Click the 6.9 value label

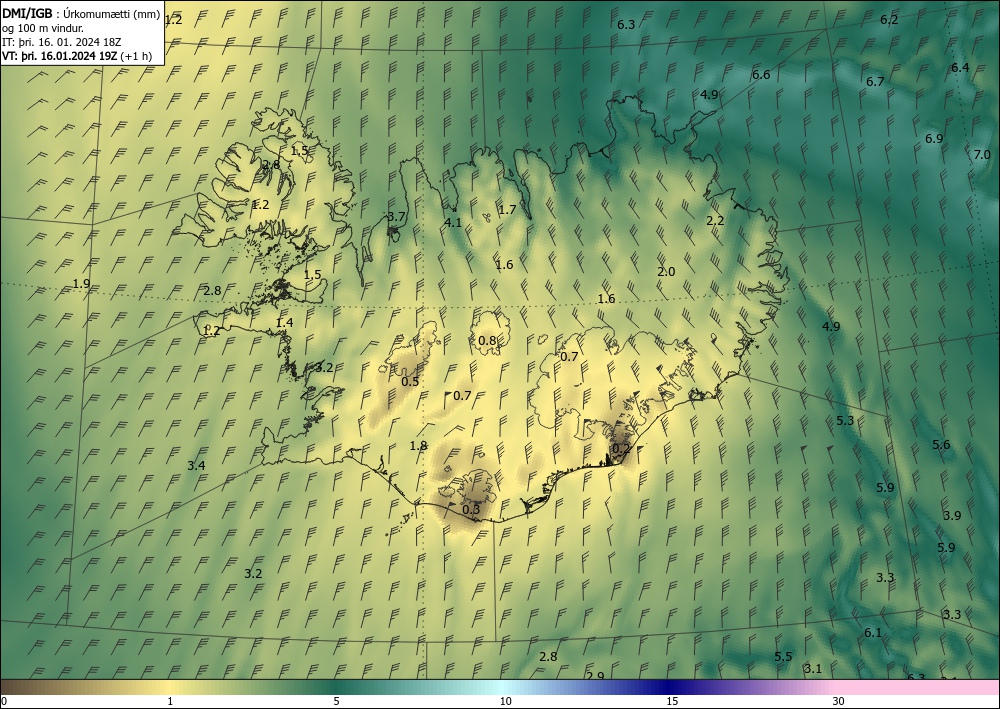pos(934,138)
